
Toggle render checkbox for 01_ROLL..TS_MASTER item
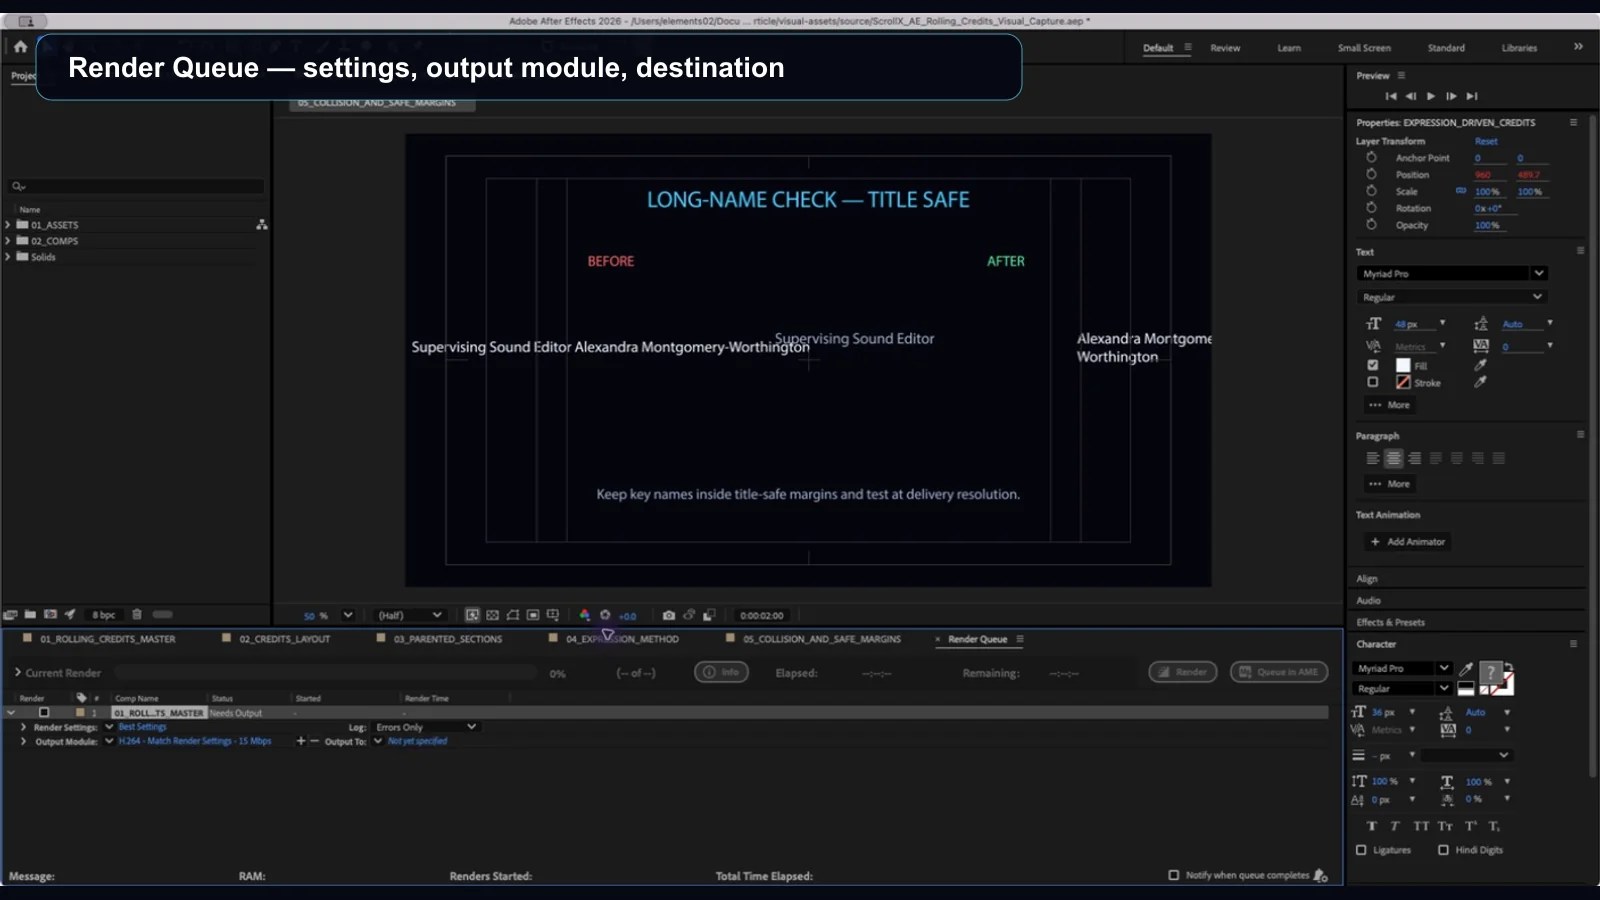click(44, 712)
